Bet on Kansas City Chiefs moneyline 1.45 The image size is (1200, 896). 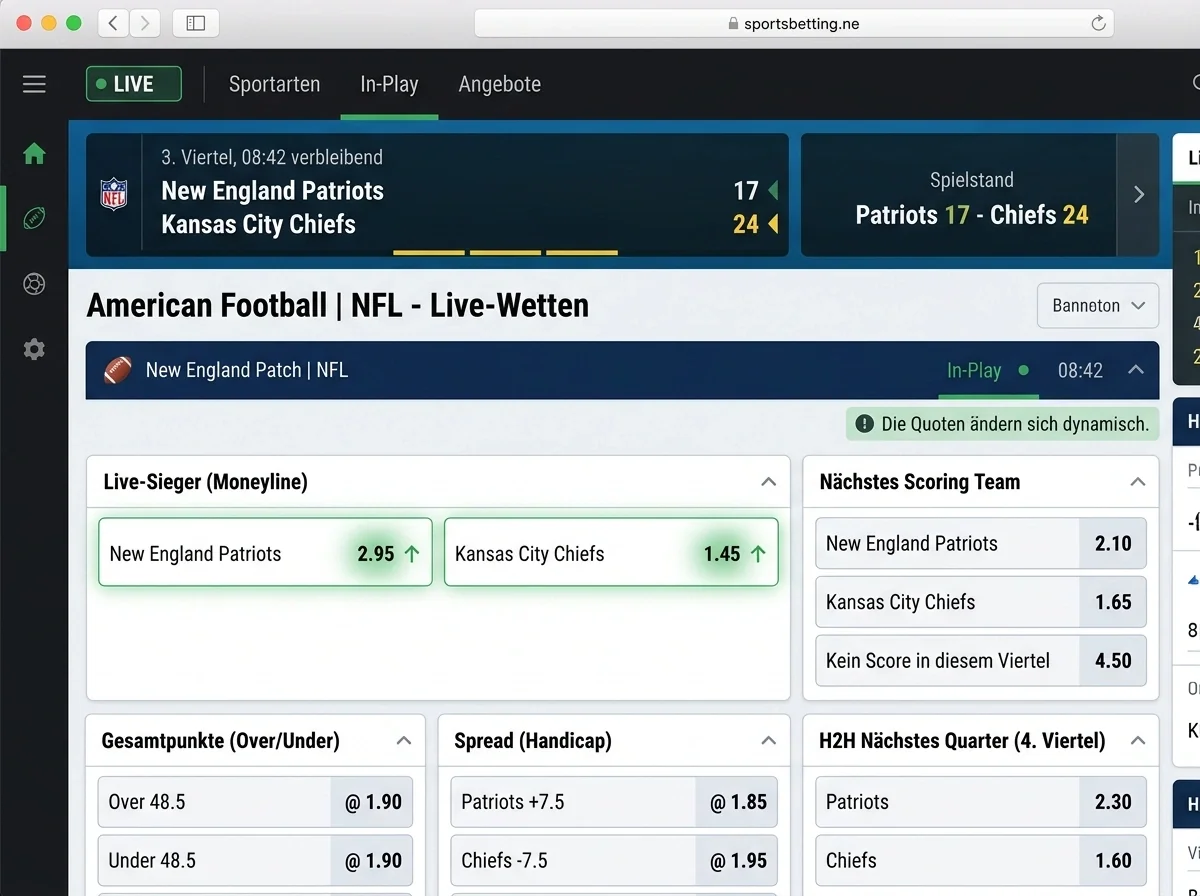(611, 552)
